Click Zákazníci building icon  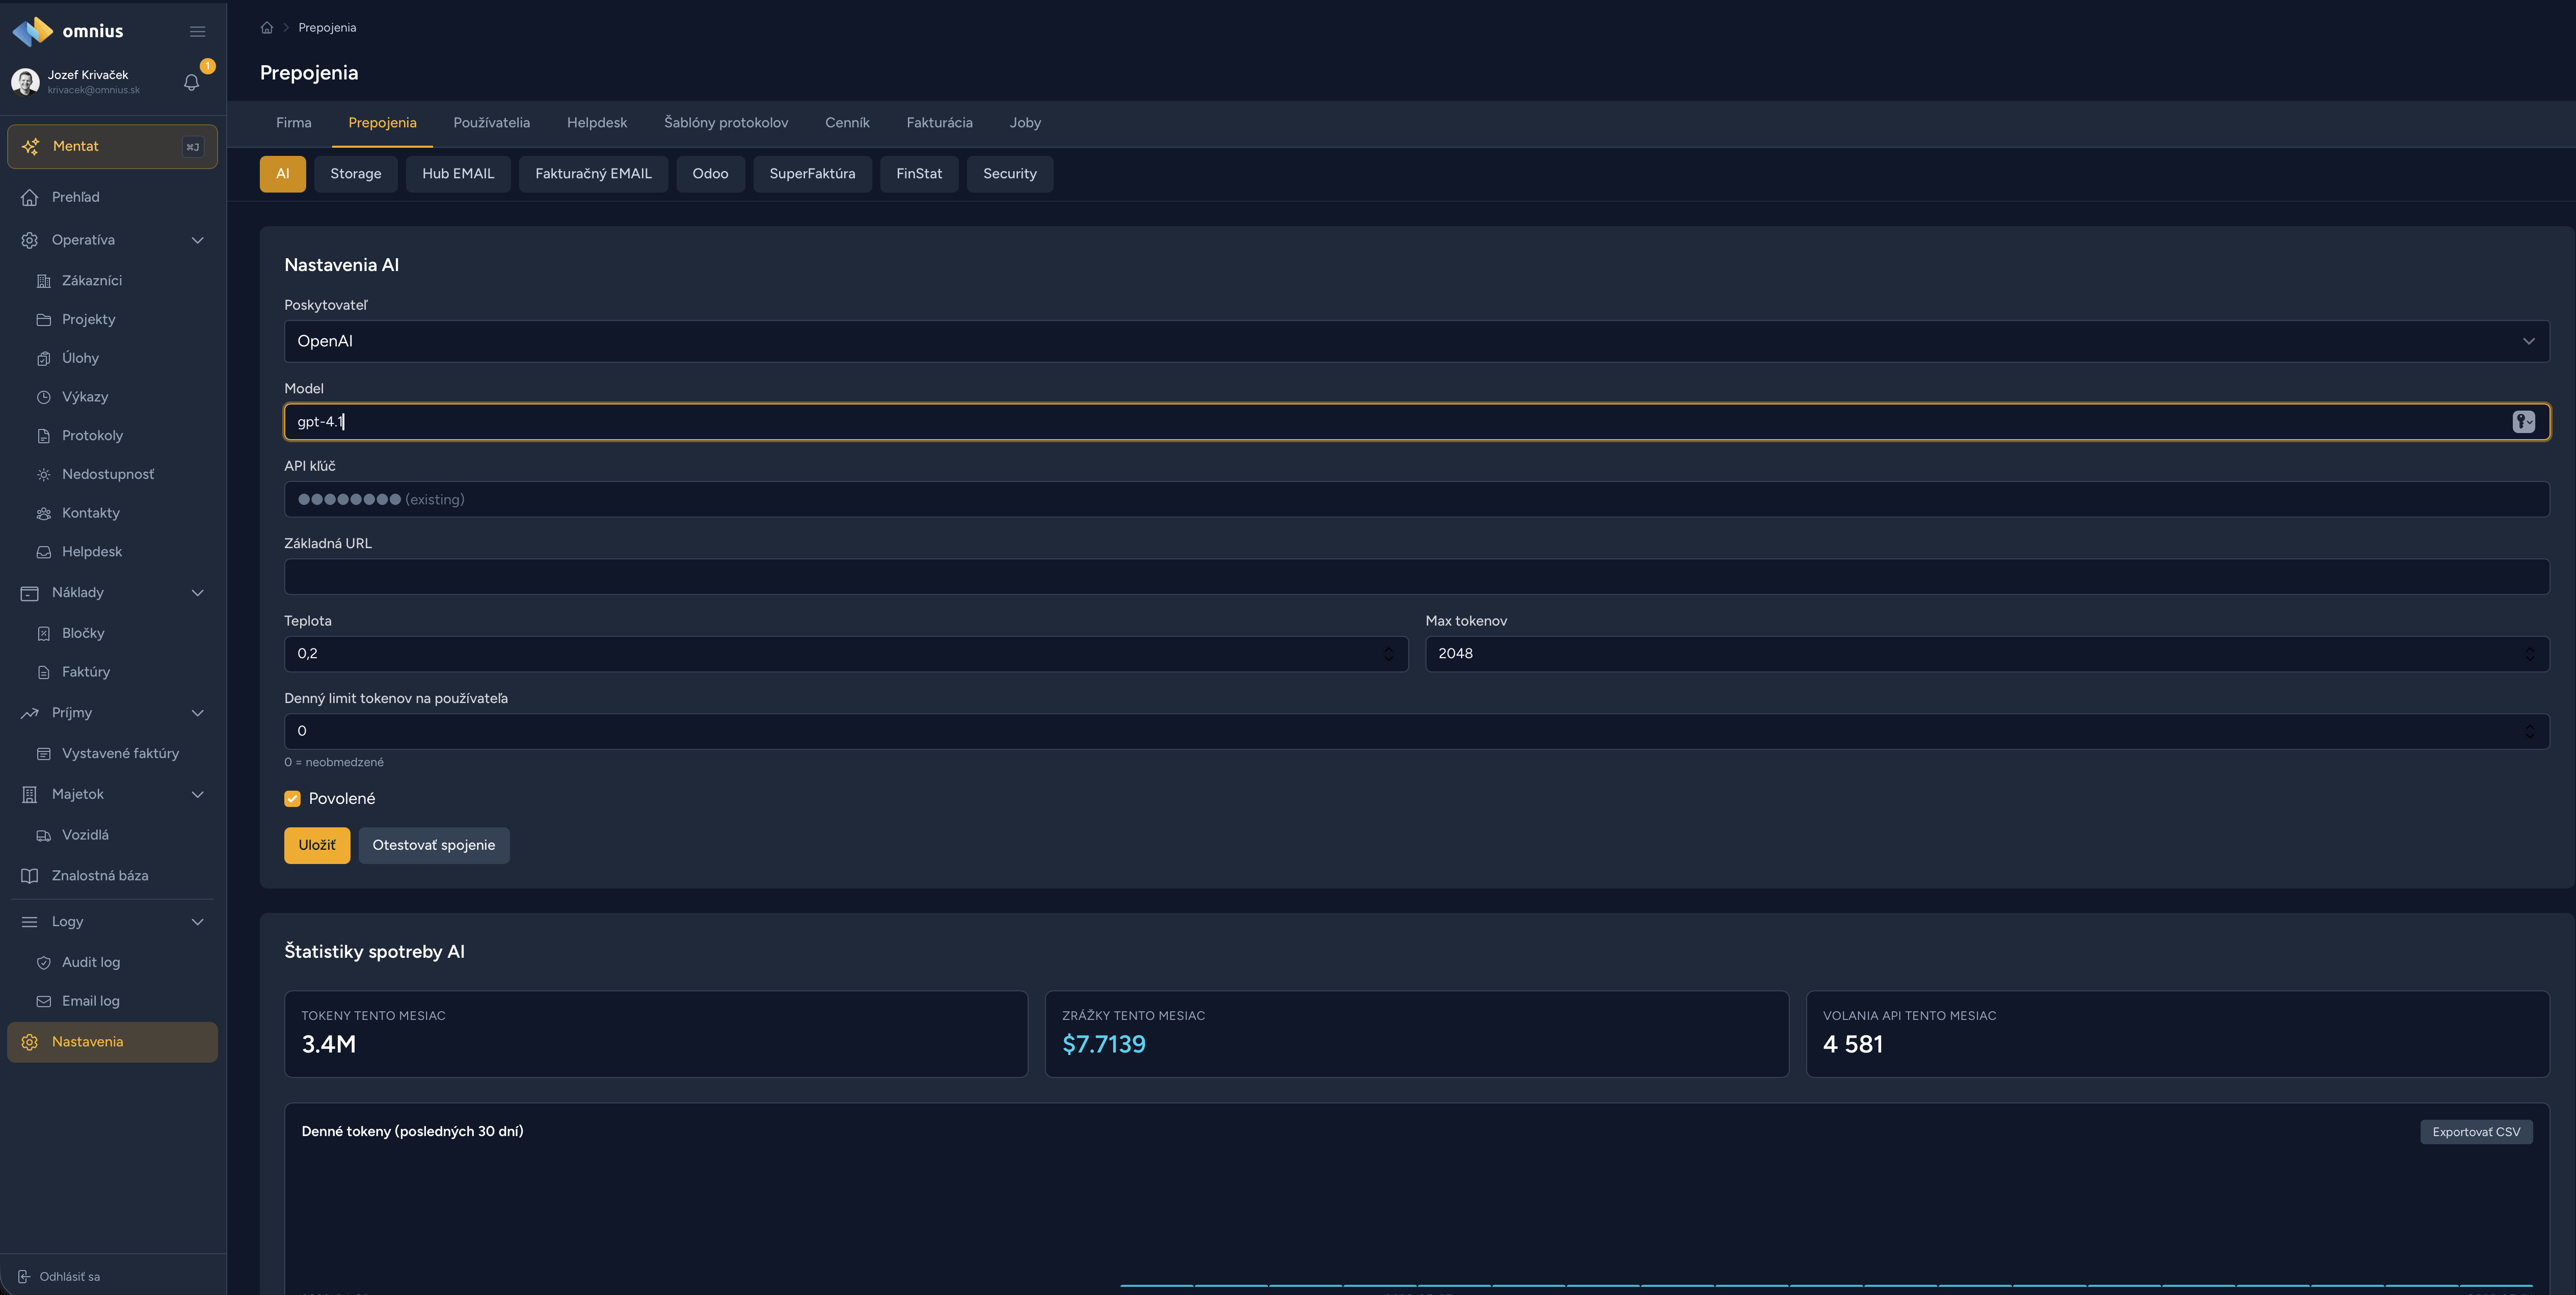coord(43,281)
